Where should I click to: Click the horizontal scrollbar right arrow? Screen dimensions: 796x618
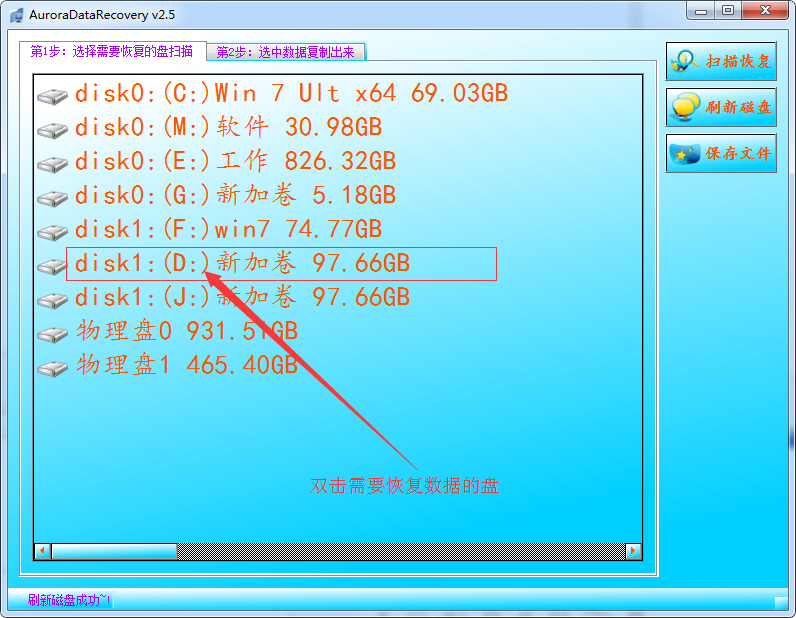(633, 551)
